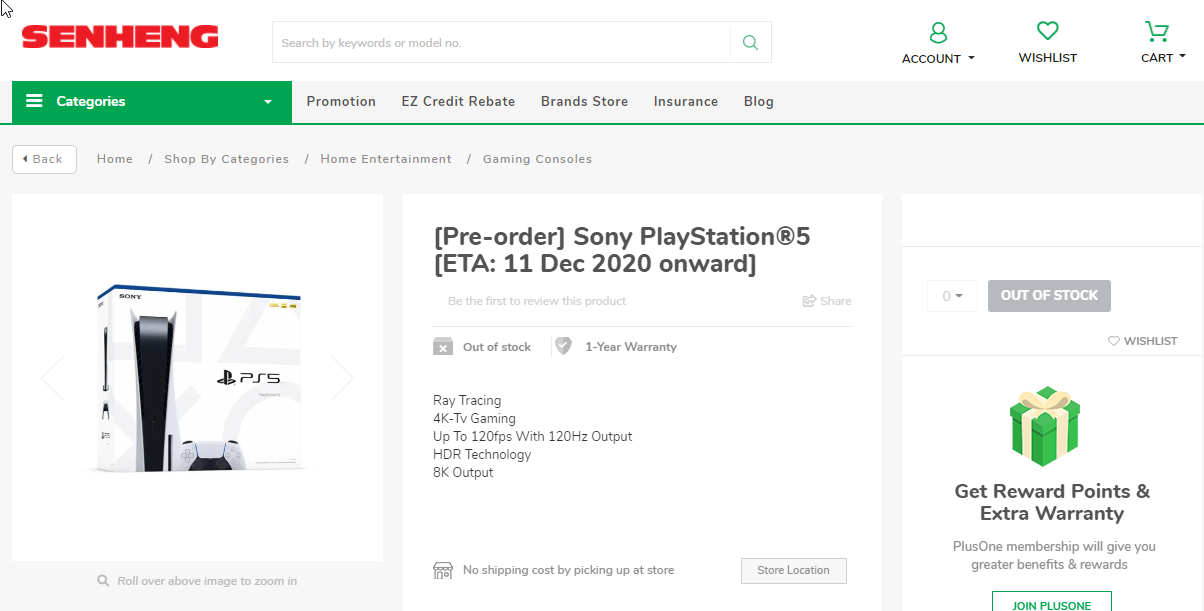The image size is (1204, 611).
Task: Add product to Wishlist below stock button
Action: [1142, 341]
